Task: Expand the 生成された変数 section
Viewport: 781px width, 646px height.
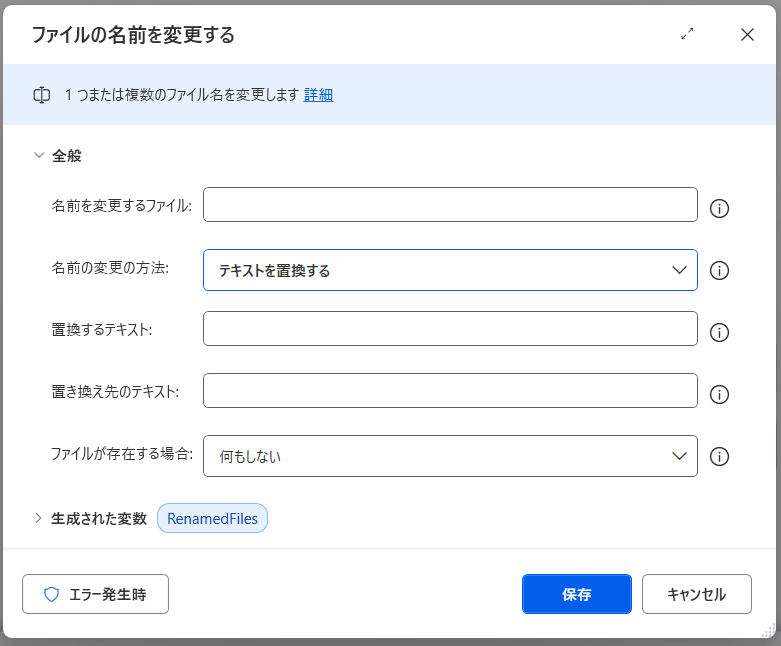Action: [x=39, y=518]
